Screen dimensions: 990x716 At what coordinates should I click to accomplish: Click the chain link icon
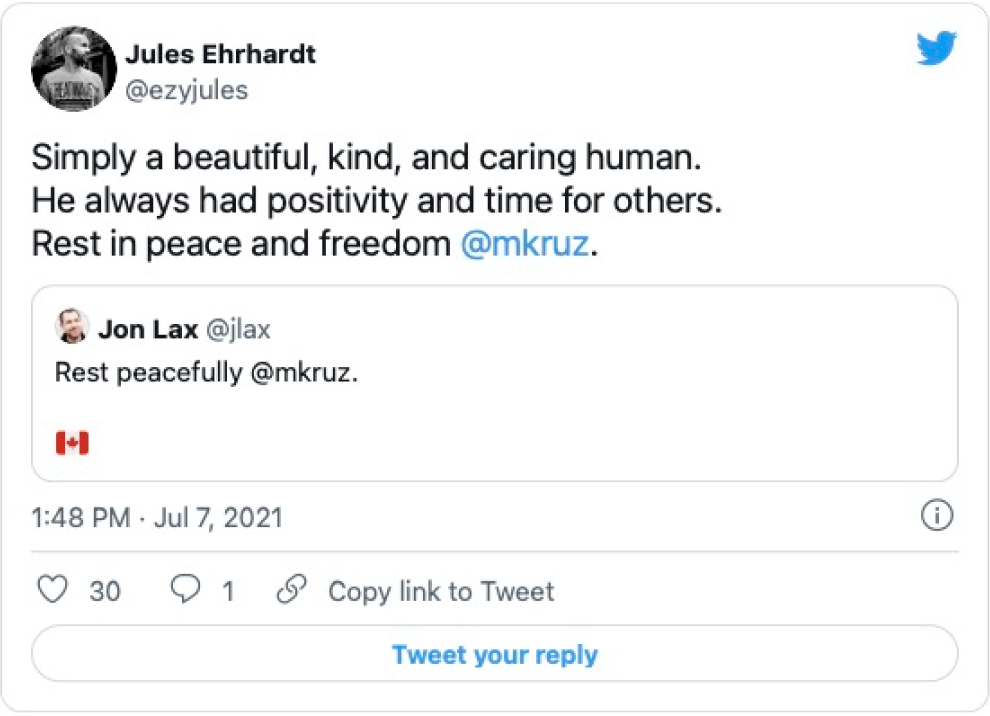[291, 591]
